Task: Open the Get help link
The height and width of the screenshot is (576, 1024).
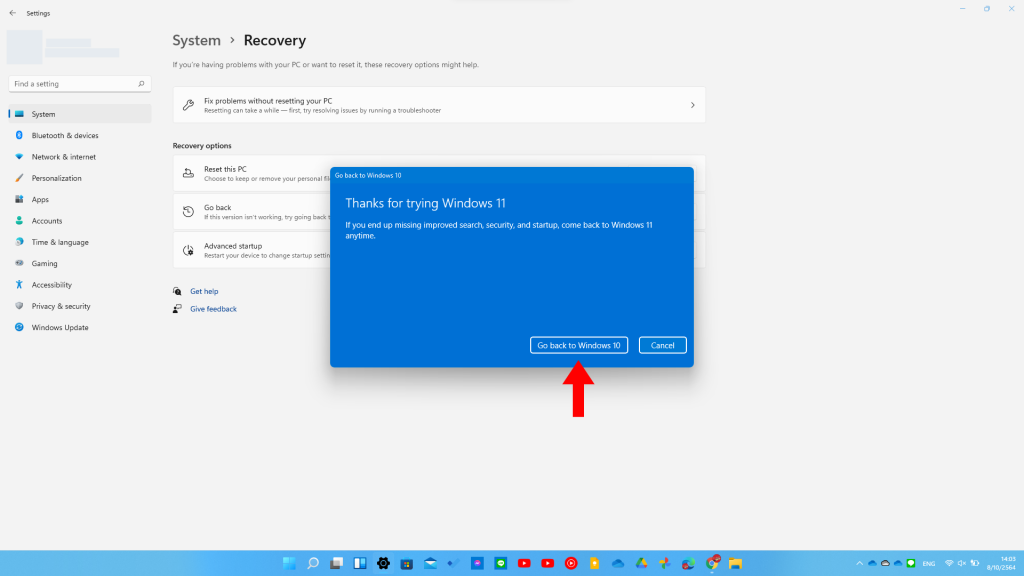Action: tap(204, 291)
